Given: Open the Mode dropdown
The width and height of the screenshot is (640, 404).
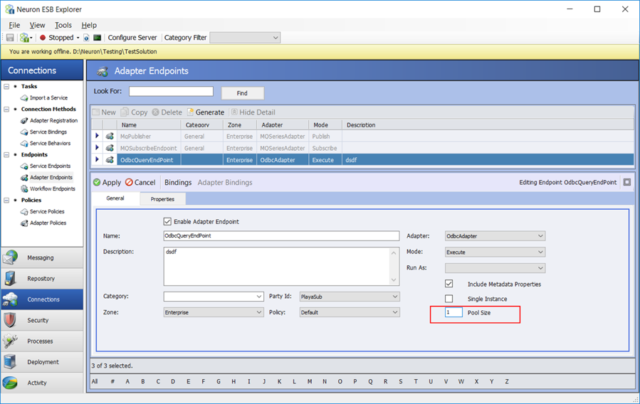Looking at the screenshot, I should 495,252.
